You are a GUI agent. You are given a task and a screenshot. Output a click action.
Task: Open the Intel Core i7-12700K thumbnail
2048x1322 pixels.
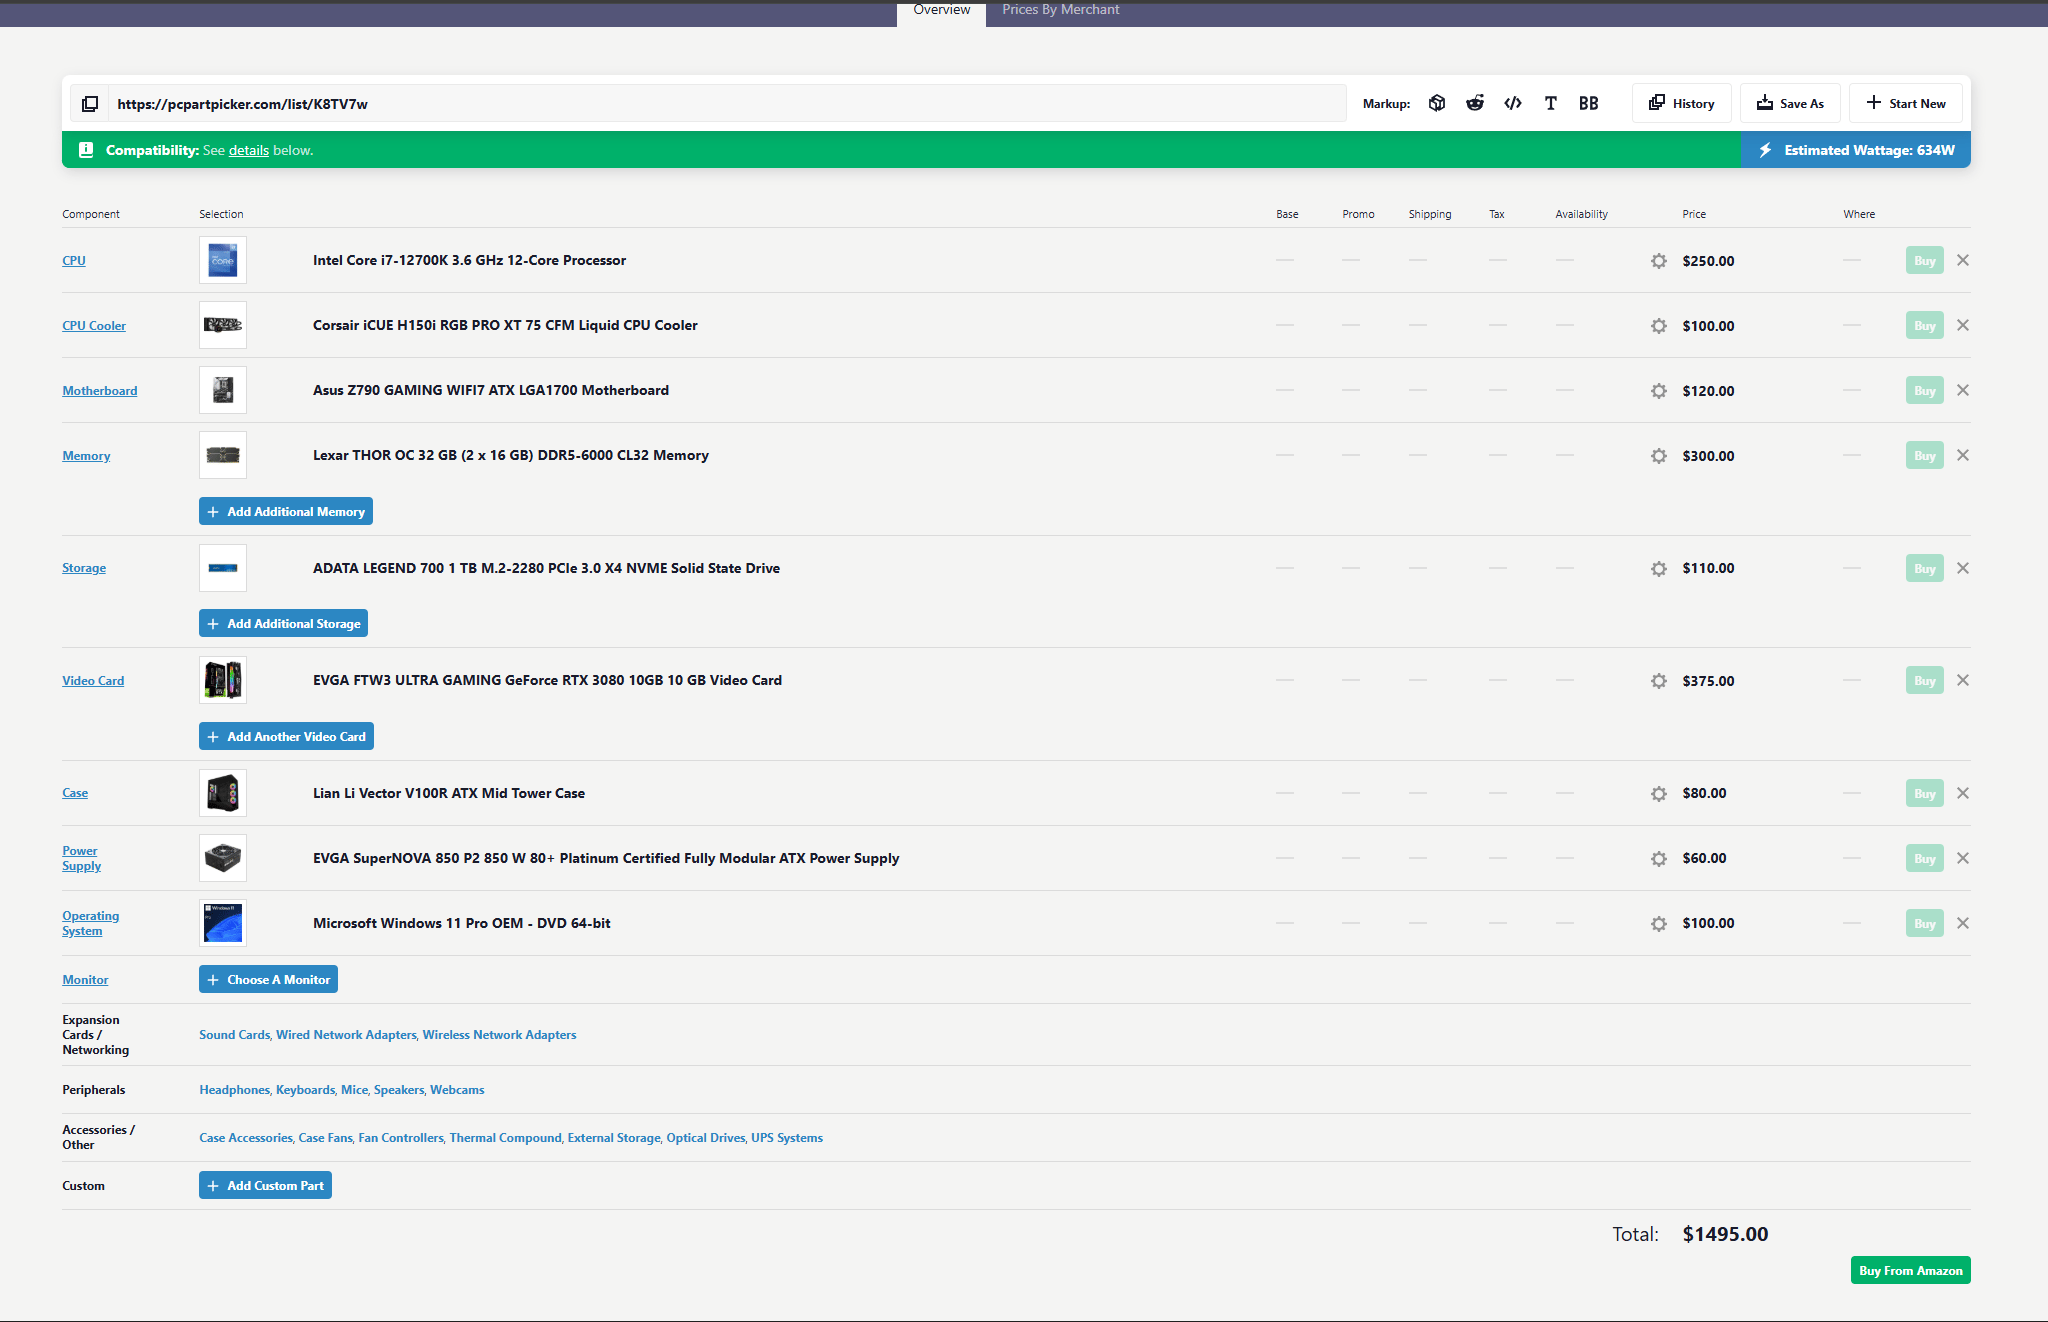coord(223,260)
